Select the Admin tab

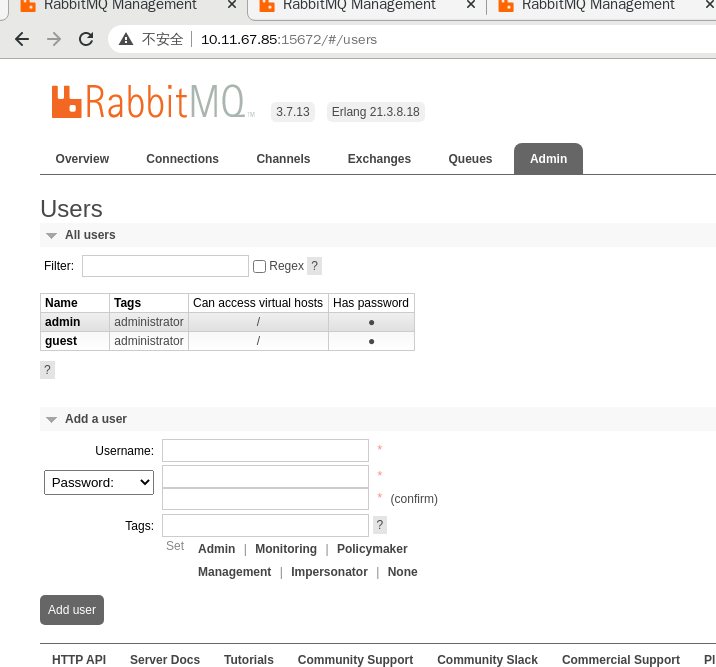548,159
